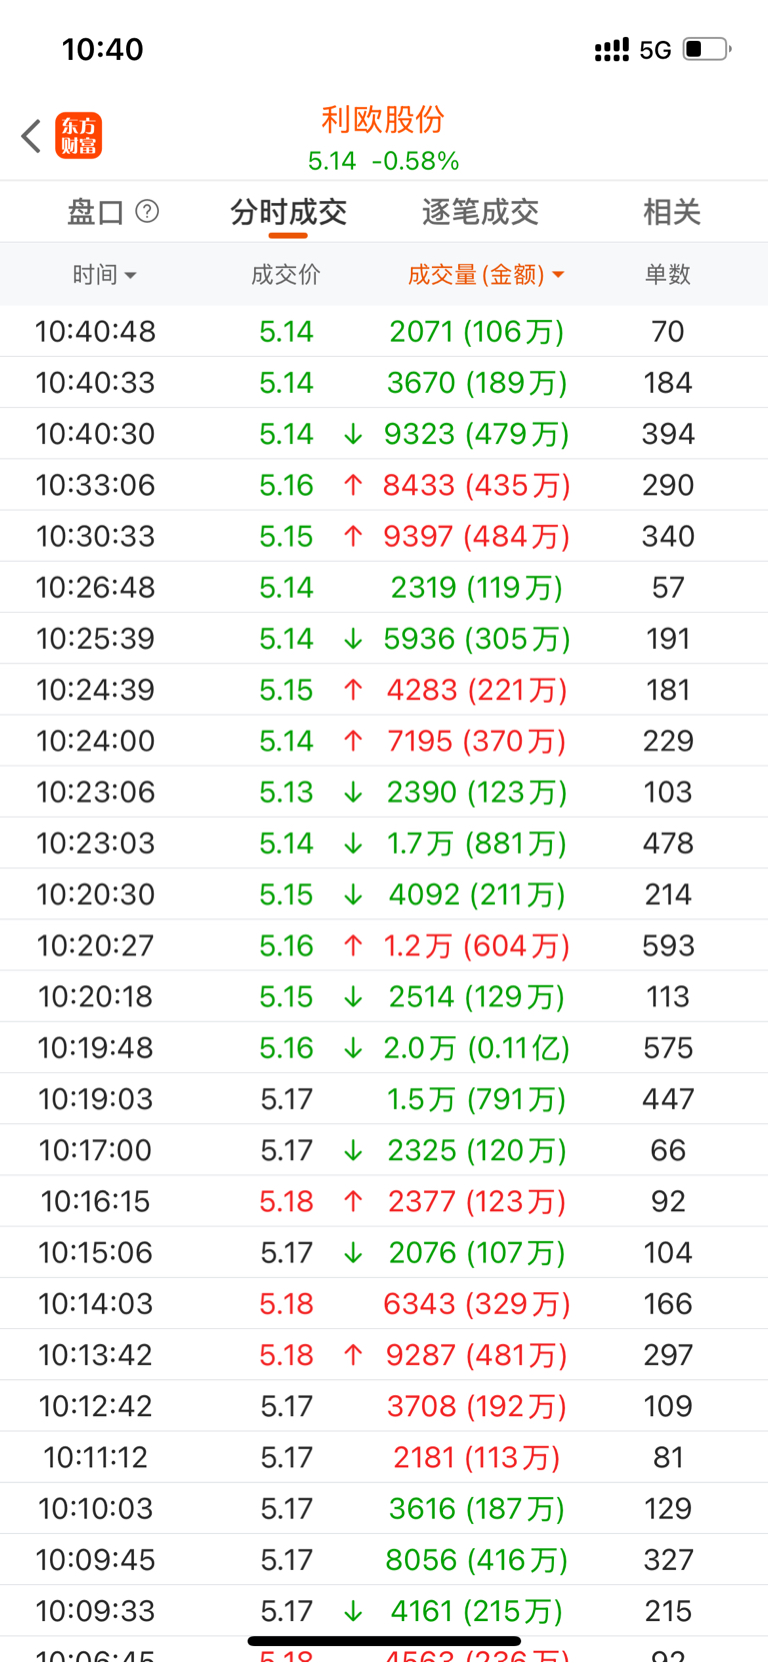
Task: Tap the green down arrow at 10:40:30
Action: [353, 434]
